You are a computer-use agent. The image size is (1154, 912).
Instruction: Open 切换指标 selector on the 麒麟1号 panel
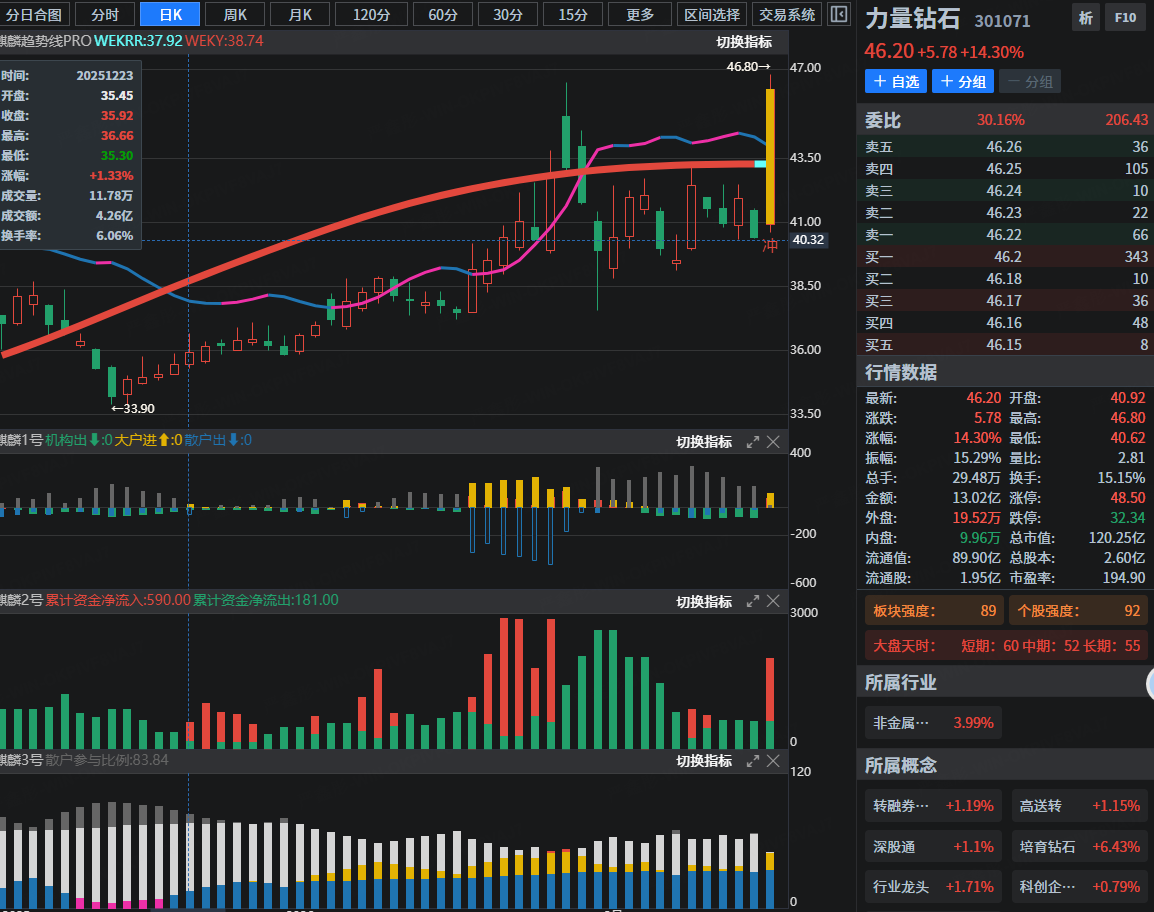click(703, 442)
